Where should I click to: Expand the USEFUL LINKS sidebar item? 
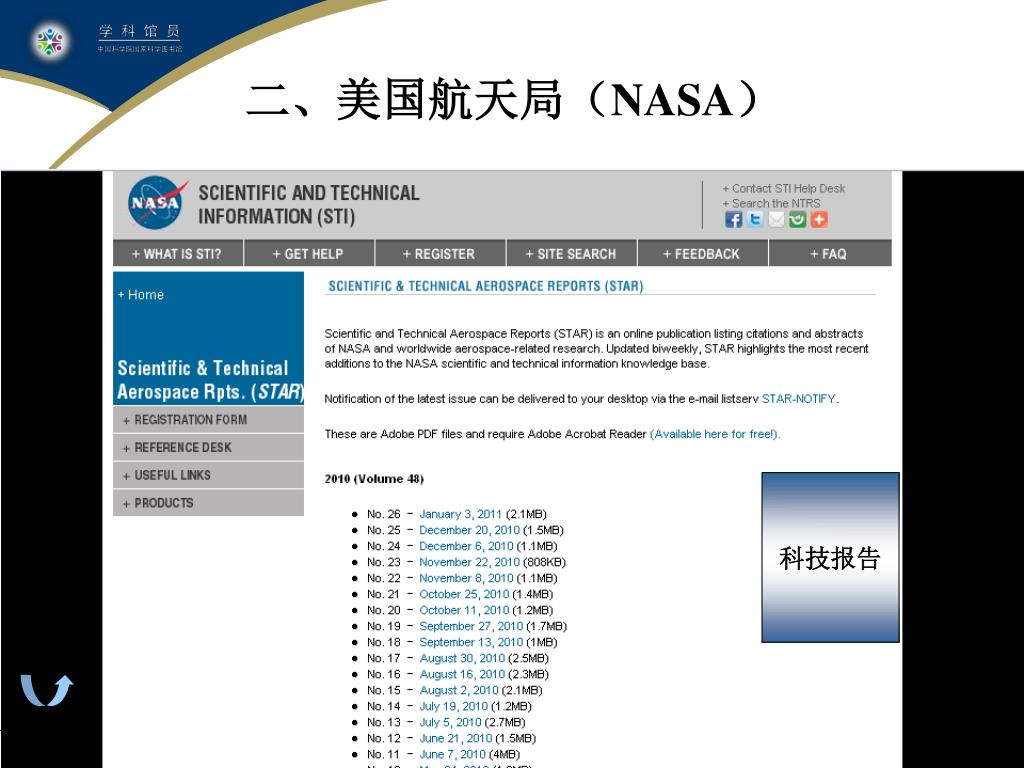point(208,475)
